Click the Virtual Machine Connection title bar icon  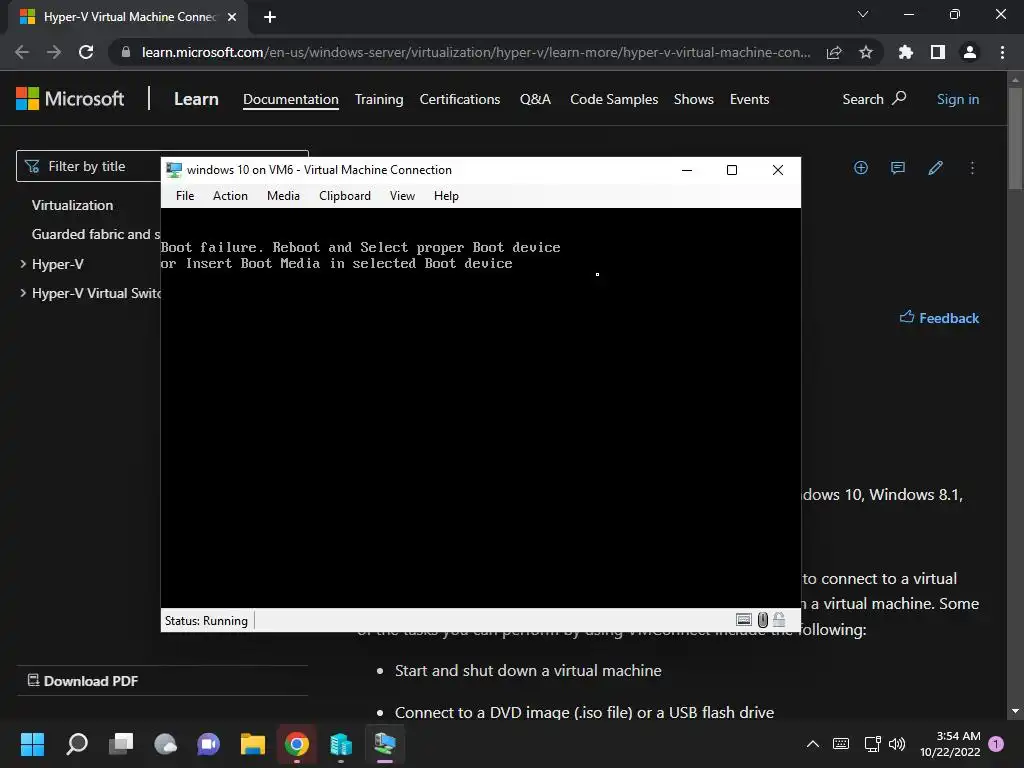174,170
